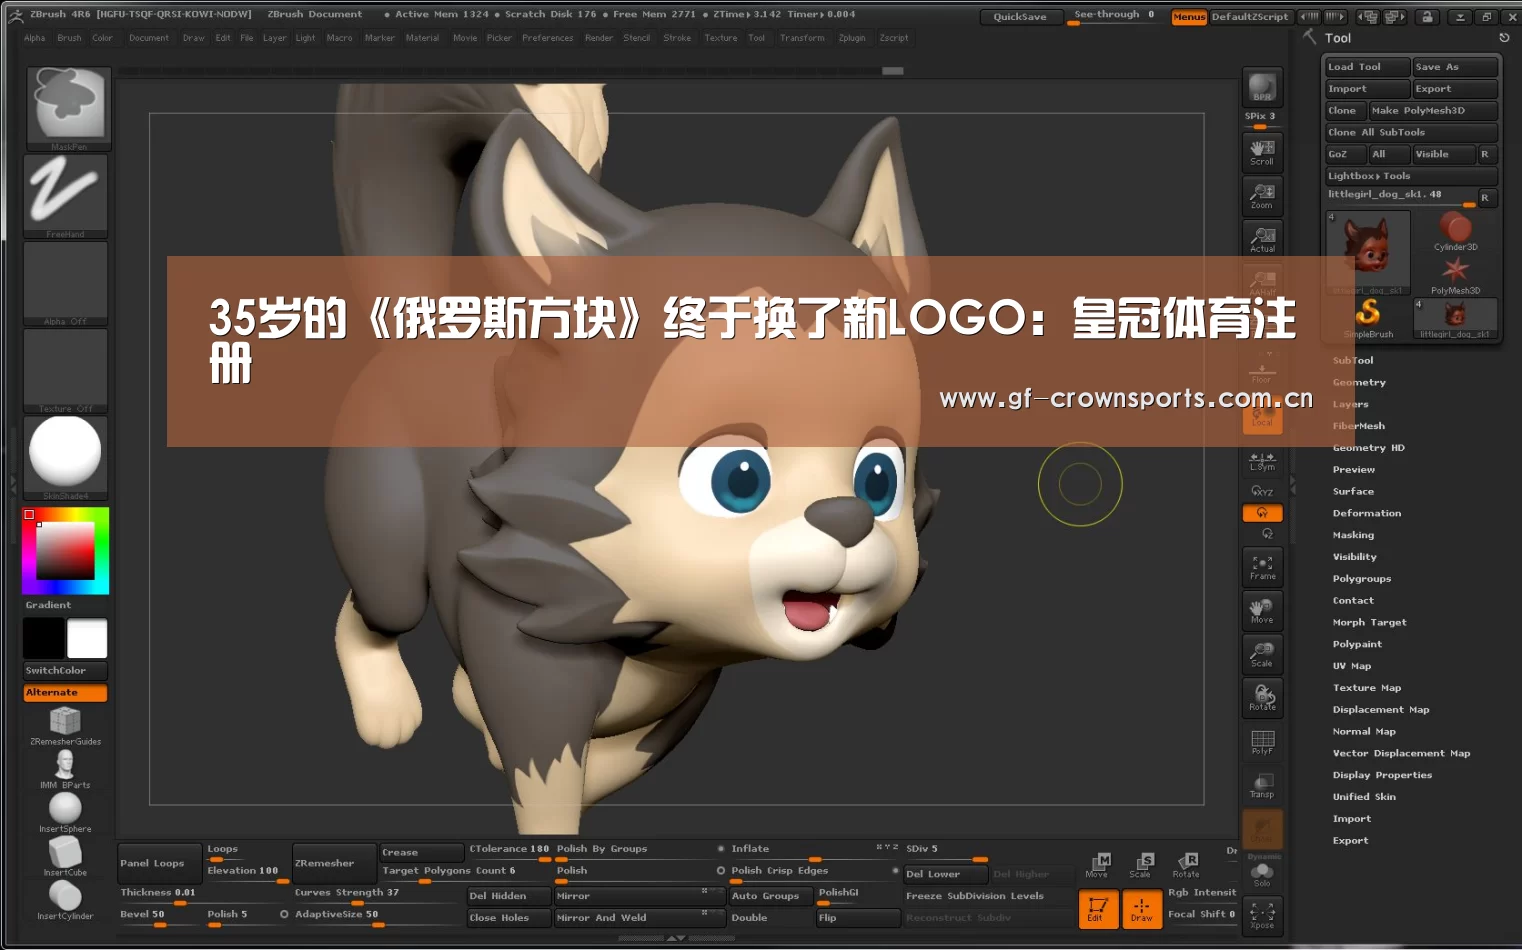Screen dimensions: 1522x950
Task: Click the Del Lower button
Action: [x=945, y=874]
